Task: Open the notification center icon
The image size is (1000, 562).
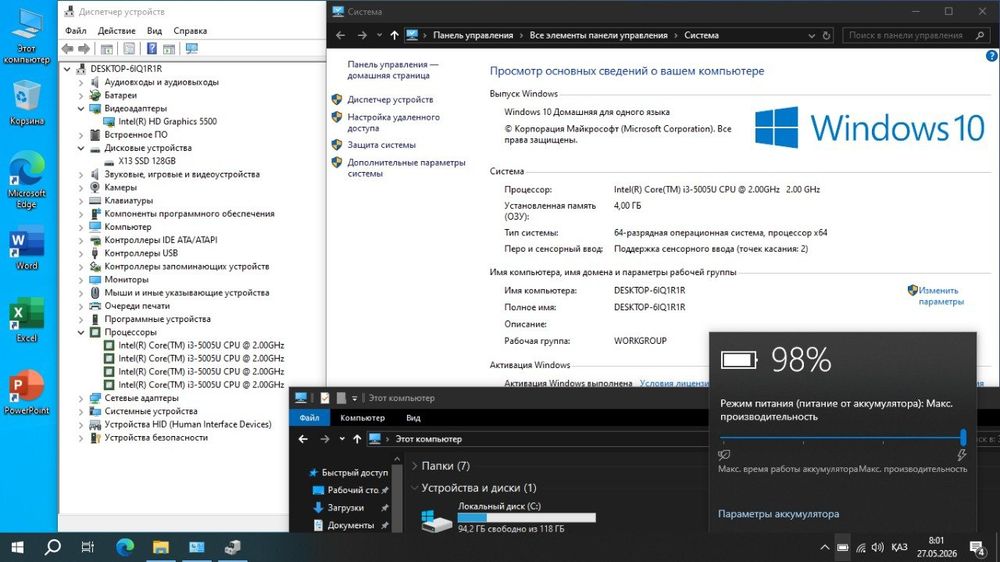Action: coord(977,547)
